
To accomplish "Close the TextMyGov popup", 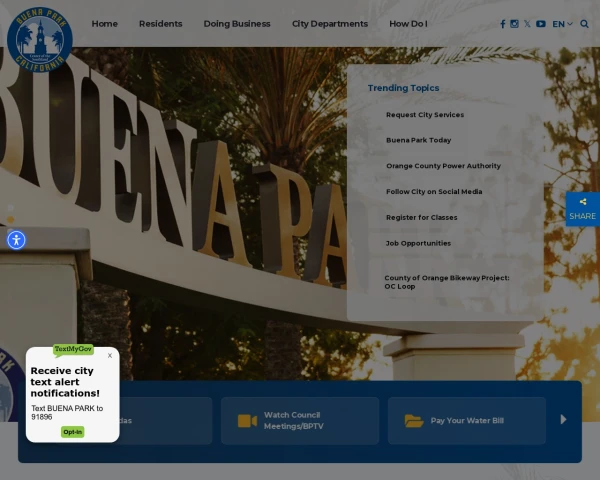I will tap(110, 356).
